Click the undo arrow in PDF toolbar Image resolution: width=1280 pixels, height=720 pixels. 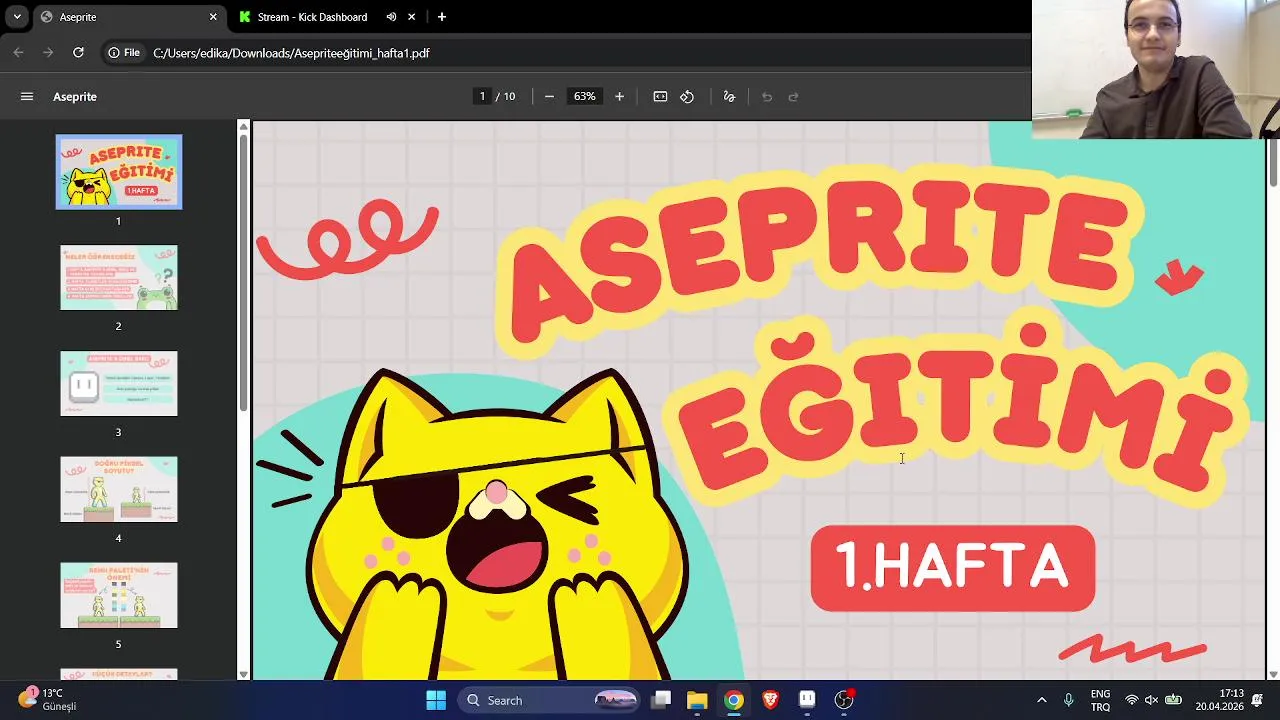click(x=767, y=97)
